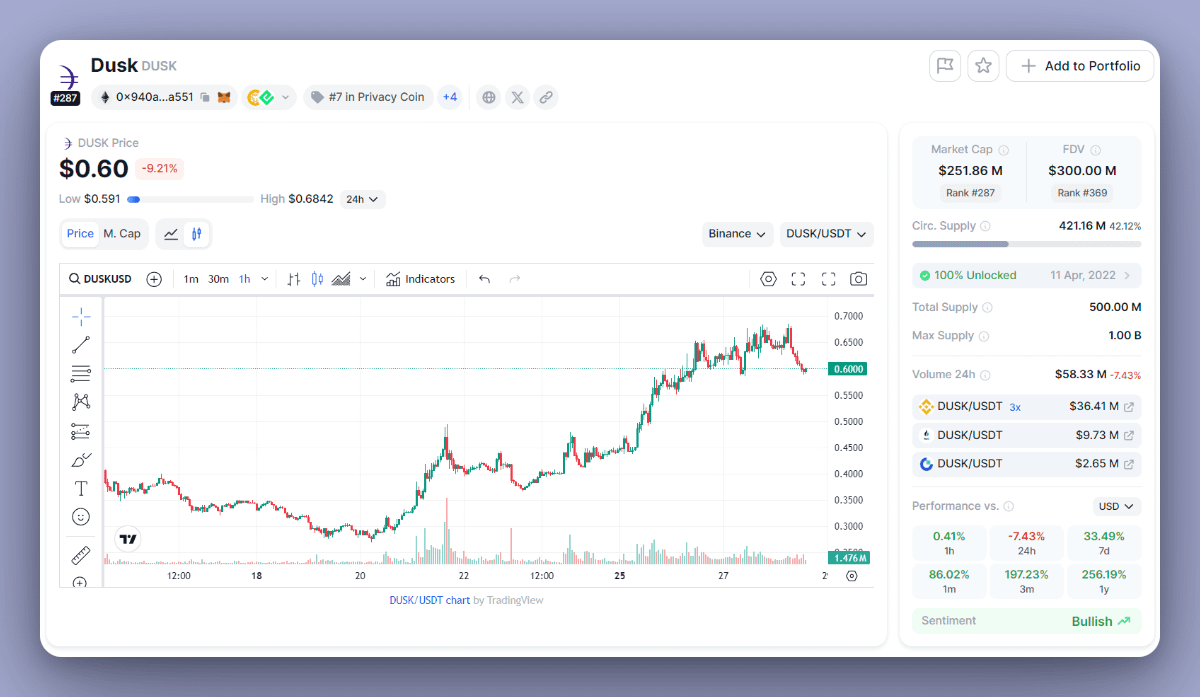
Task: Select the ruler measure tool
Action: pyautogui.click(x=81, y=554)
